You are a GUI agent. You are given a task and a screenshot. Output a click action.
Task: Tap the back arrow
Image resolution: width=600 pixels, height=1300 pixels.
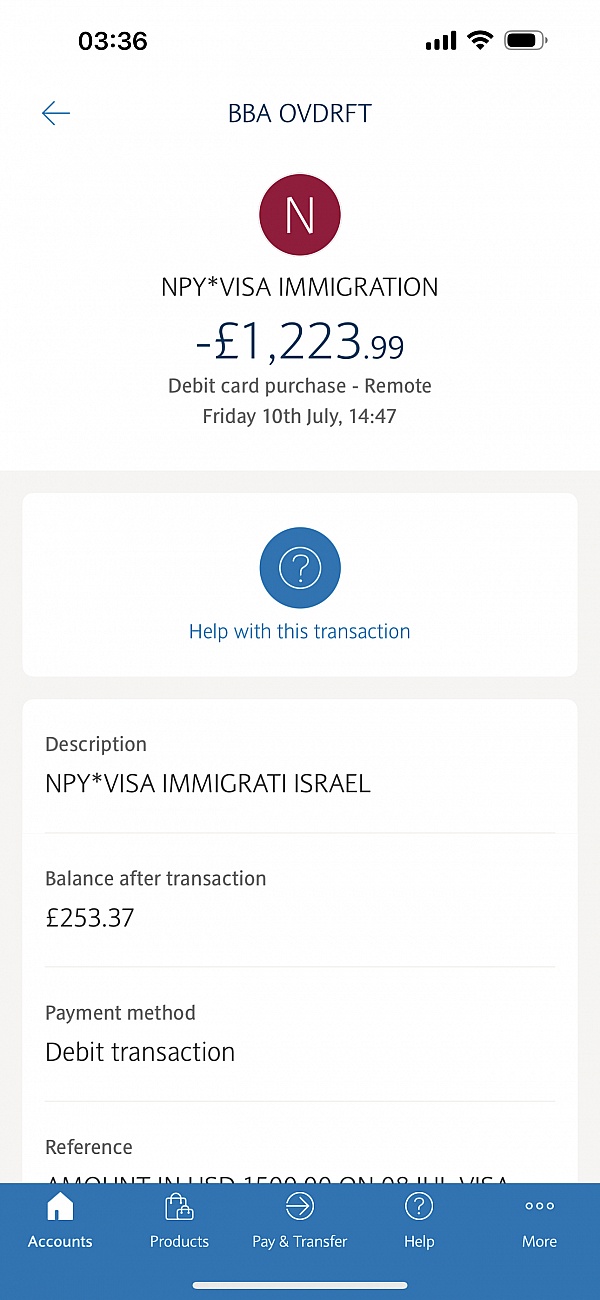coord(56,113)
